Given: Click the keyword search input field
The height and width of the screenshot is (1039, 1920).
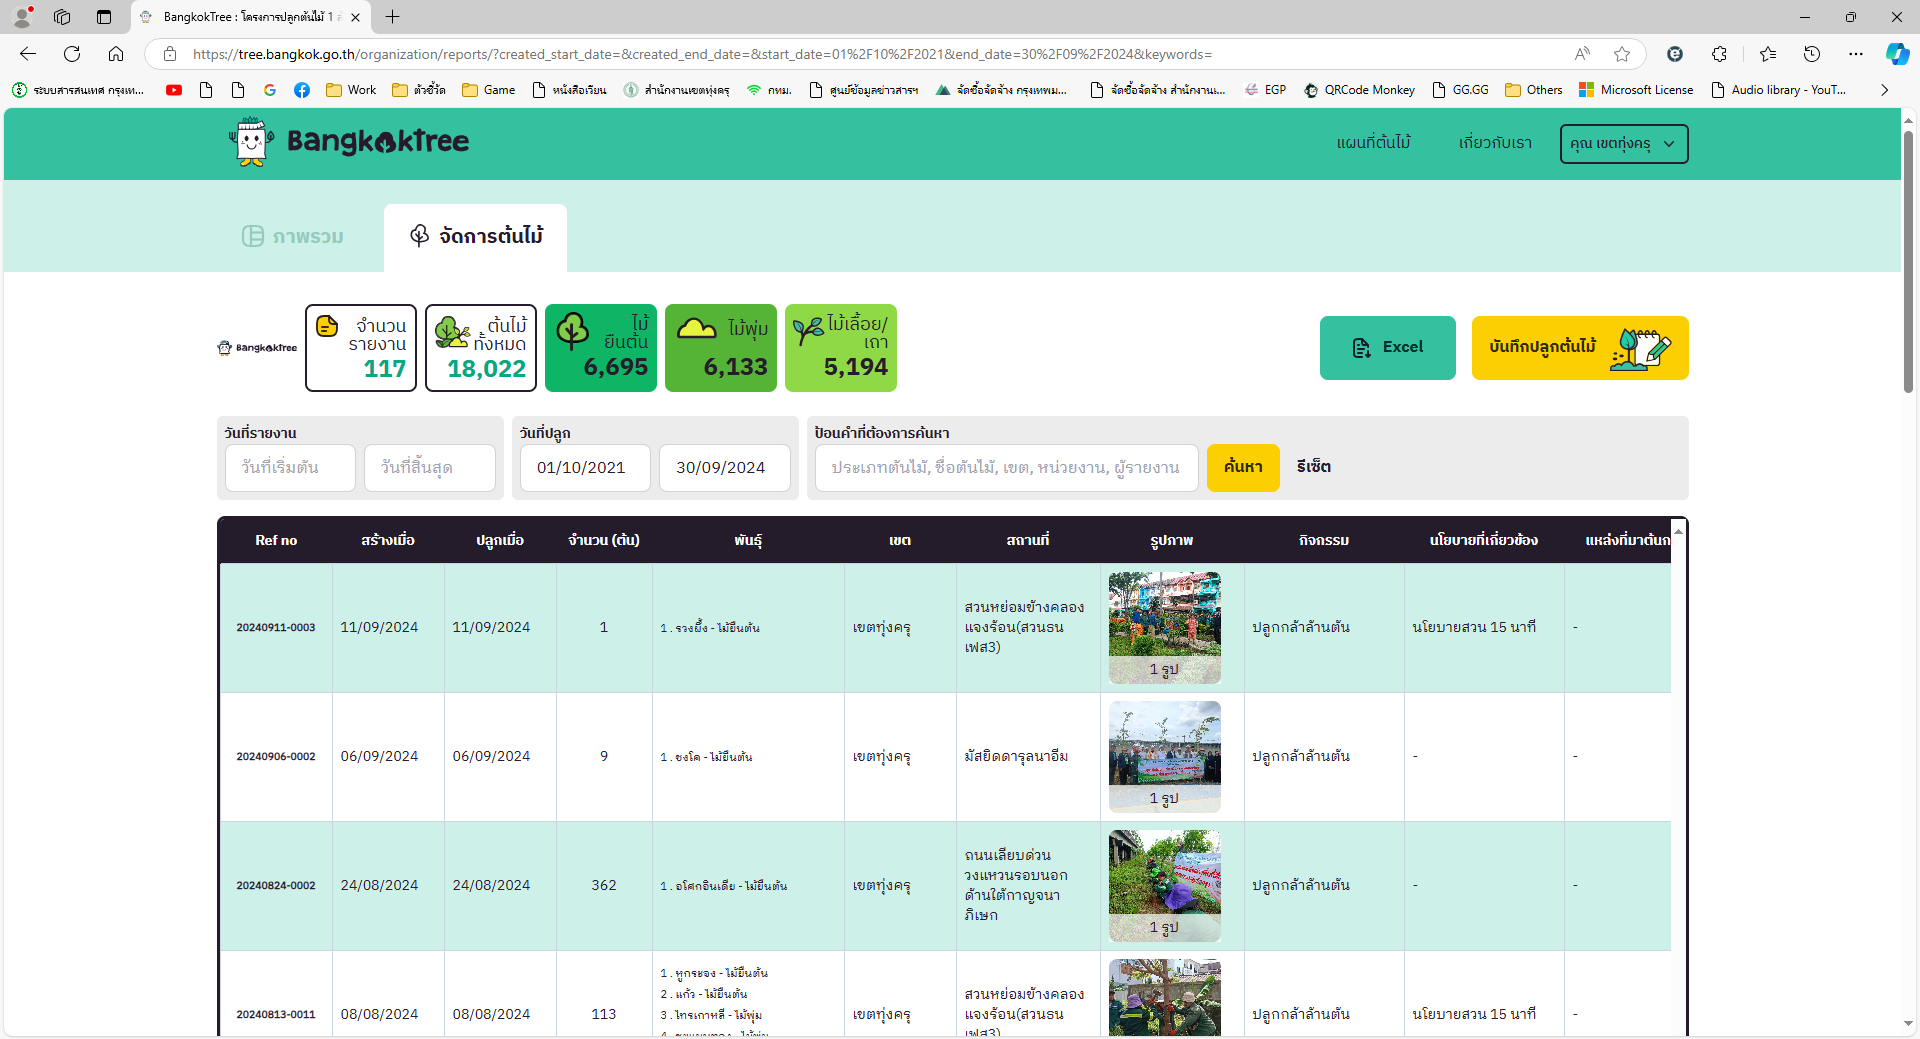Looking at the screenshot, I should 1006,468.
